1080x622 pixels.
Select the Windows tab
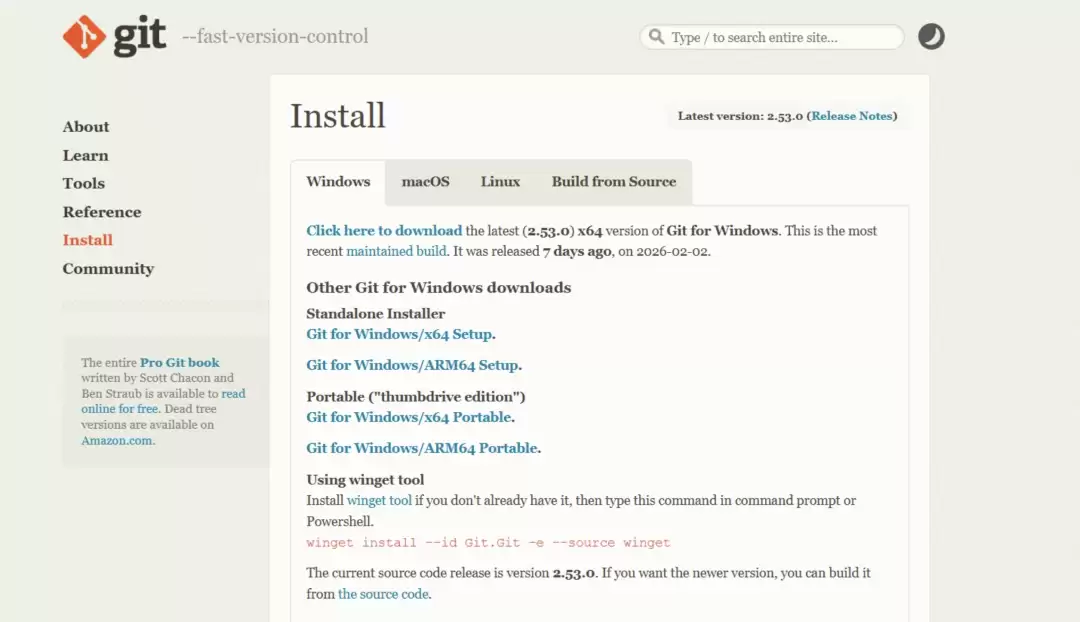[338, 182]
